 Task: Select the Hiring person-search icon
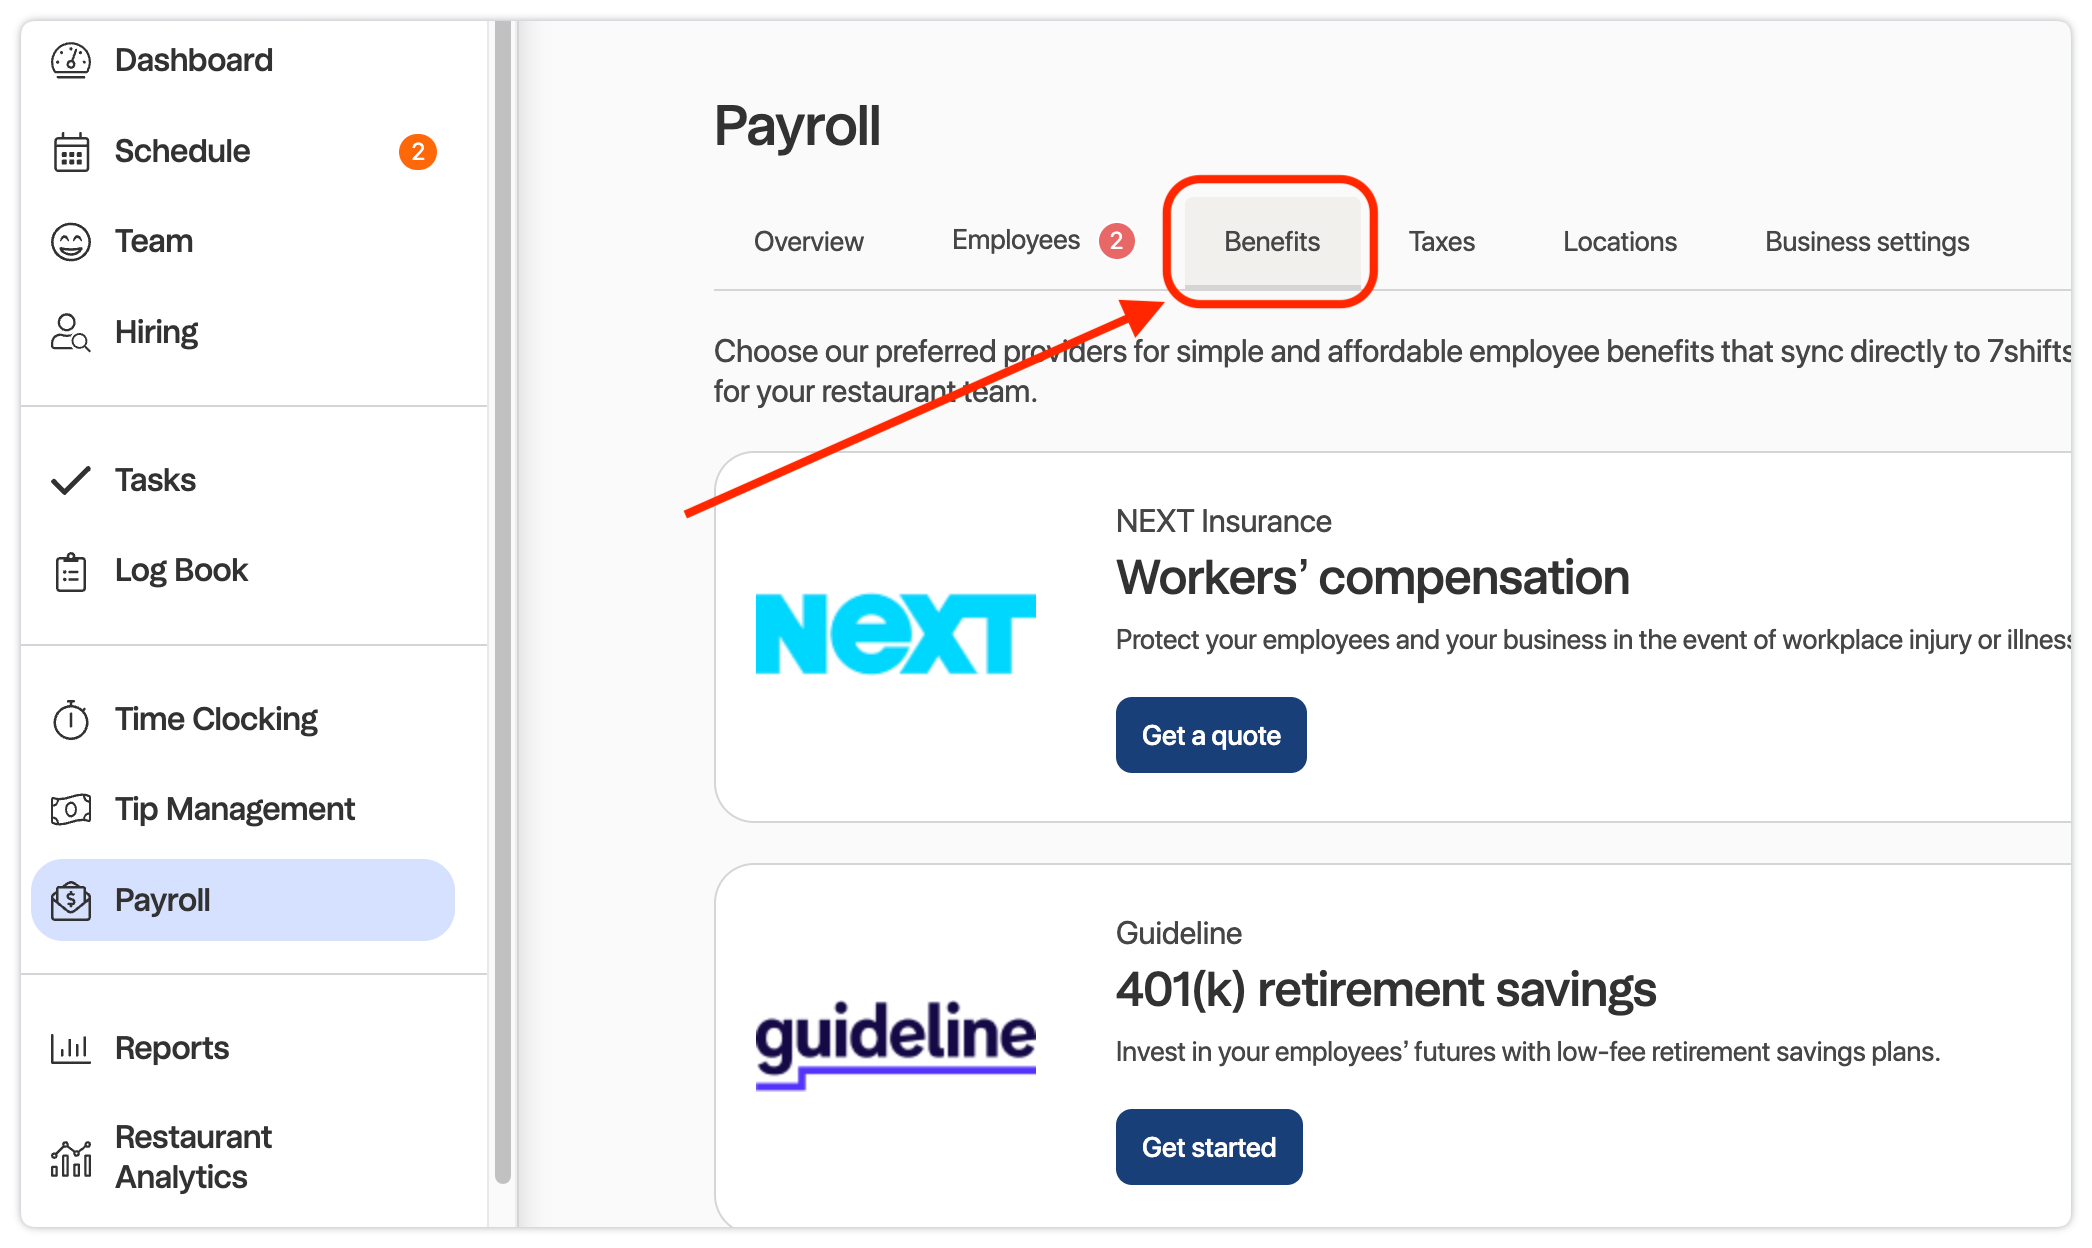click(x=71, y=332)
